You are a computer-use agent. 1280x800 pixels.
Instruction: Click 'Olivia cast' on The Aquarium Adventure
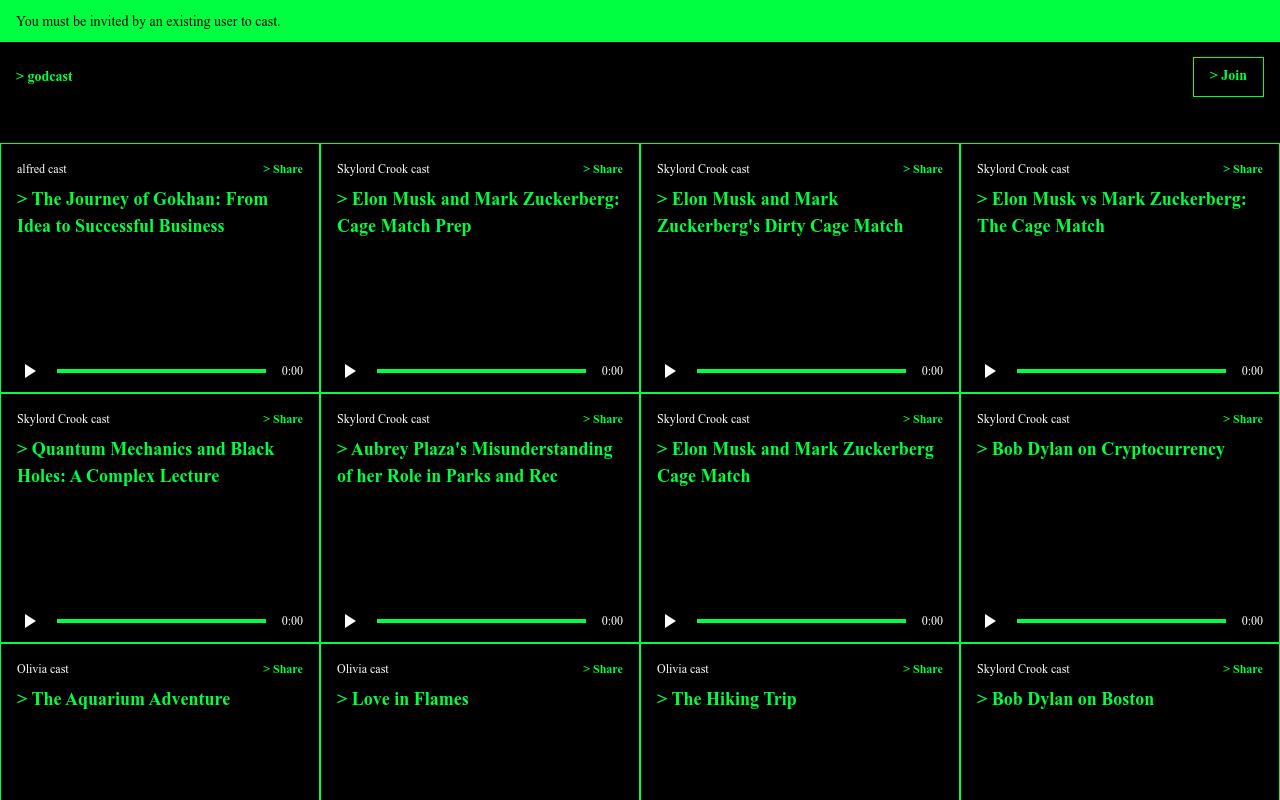43,669
